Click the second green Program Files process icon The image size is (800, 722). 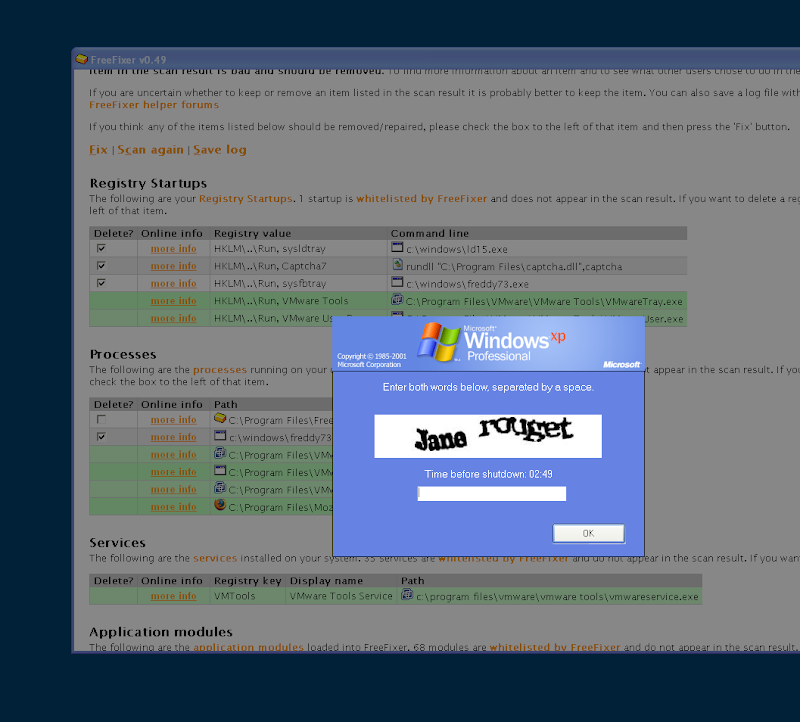click(x=220, y=470)
